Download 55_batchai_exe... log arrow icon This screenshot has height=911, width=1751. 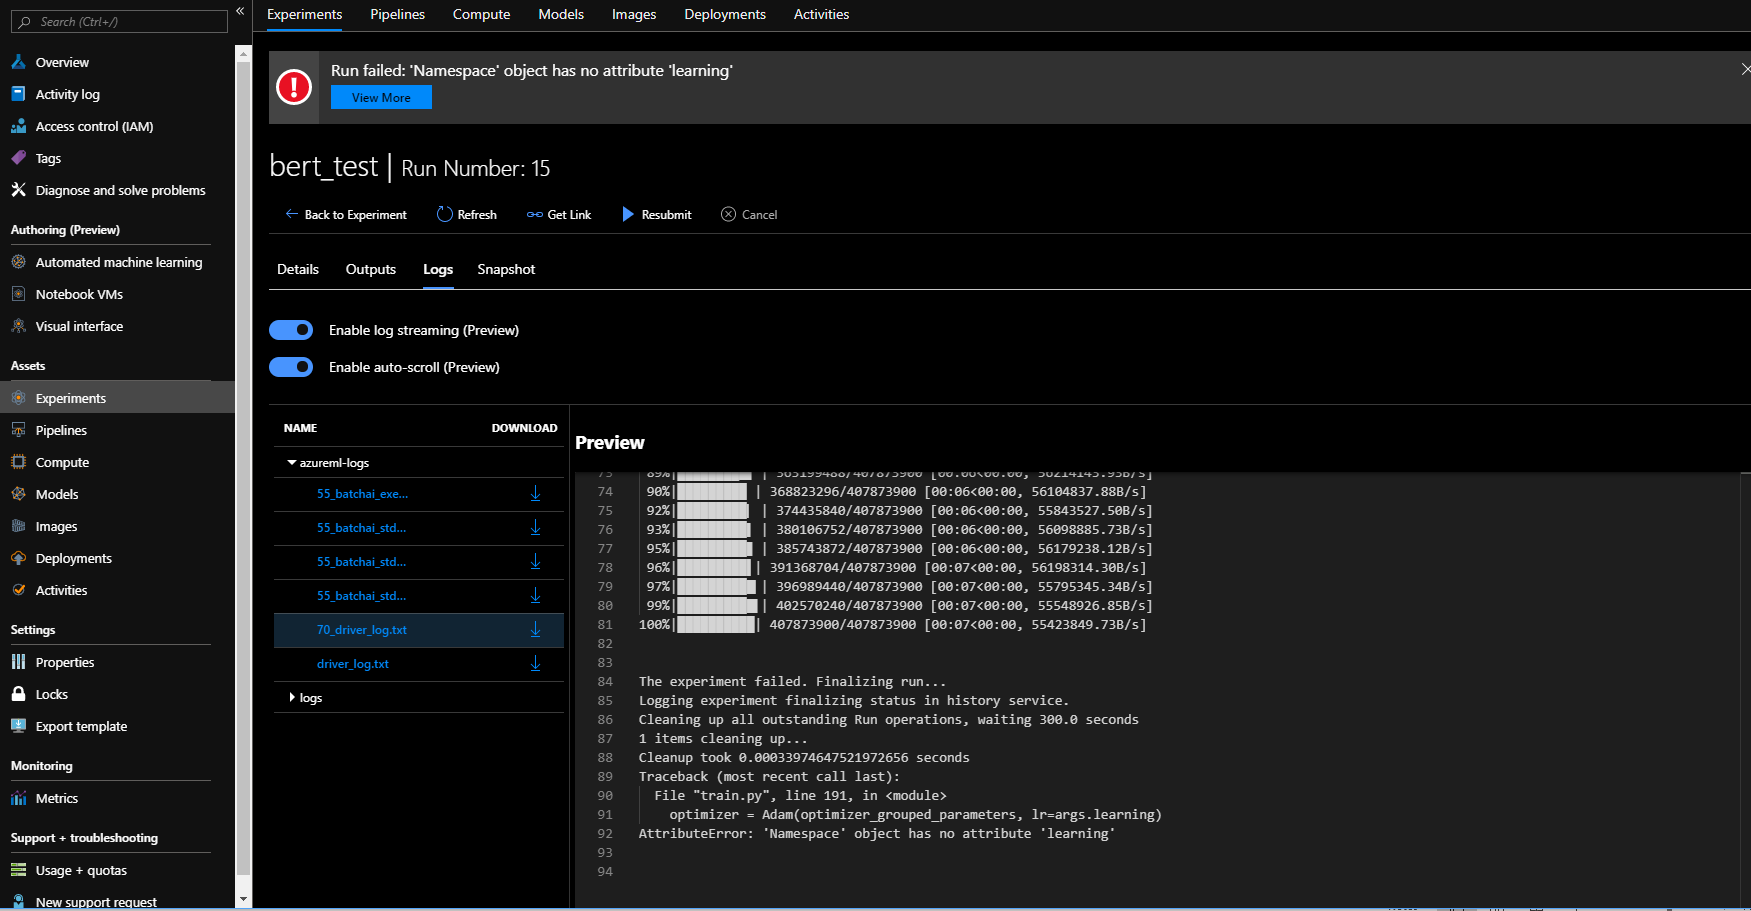coord(535,494)
